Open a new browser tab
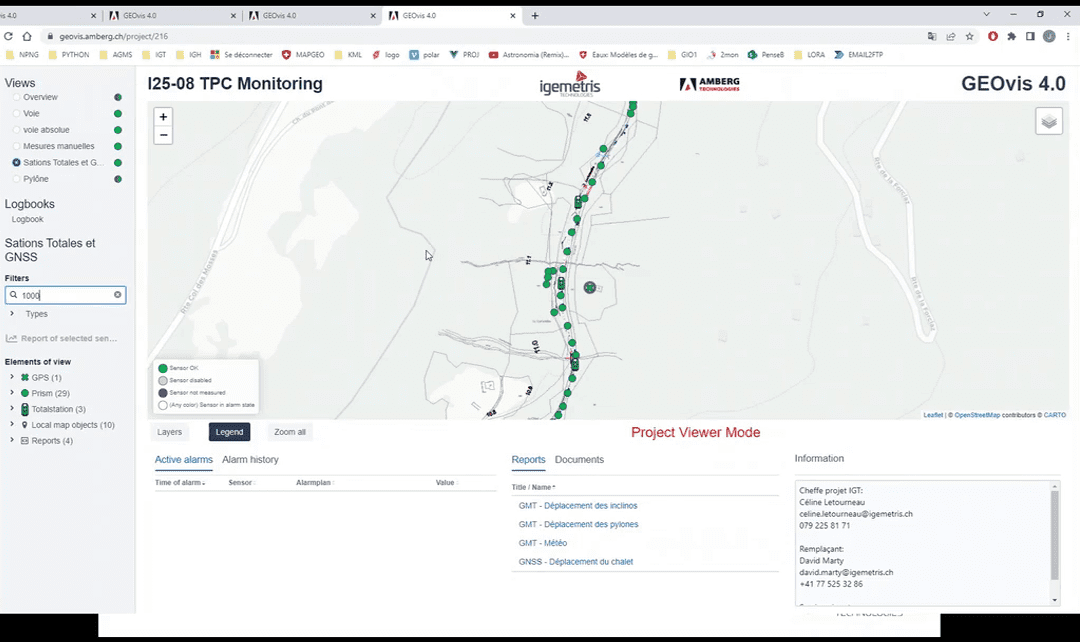 (x=535, y=16)
